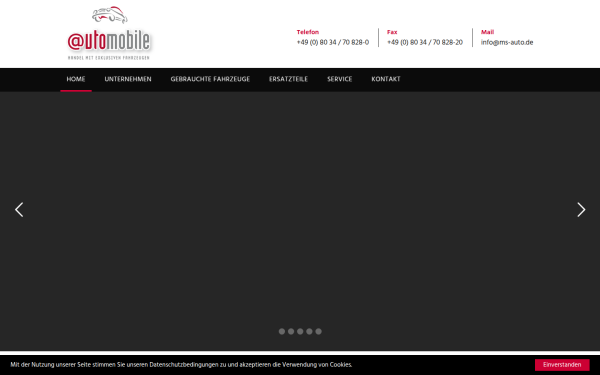Select the first slider dot
This screenshot has height=375, width=600.
(282, 331)
